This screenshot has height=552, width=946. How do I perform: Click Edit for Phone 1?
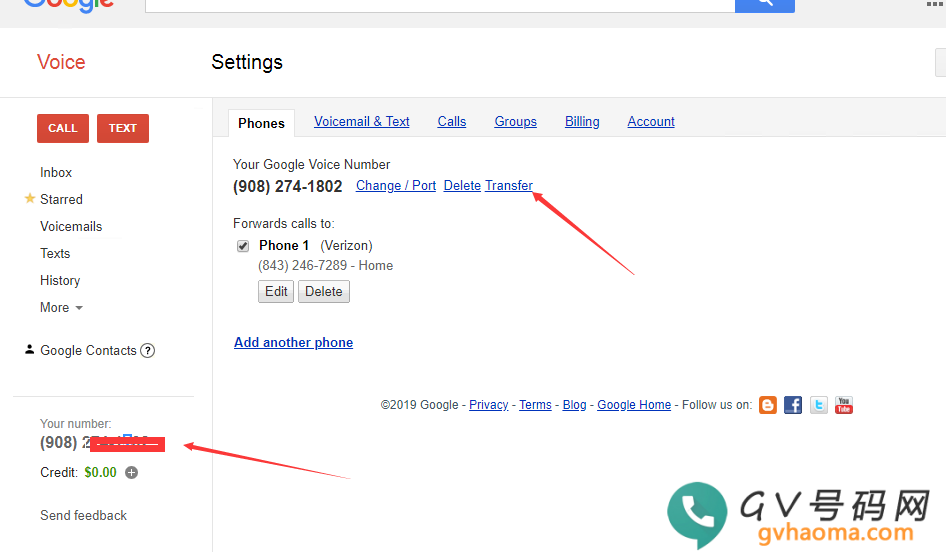[x=276, y=291]
